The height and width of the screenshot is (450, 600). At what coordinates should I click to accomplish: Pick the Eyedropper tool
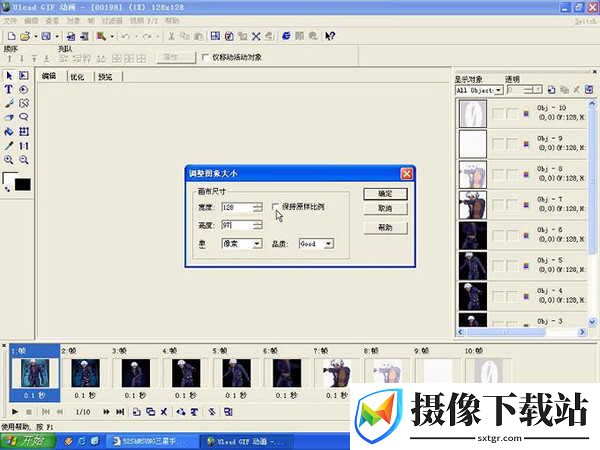coord(9,146)
